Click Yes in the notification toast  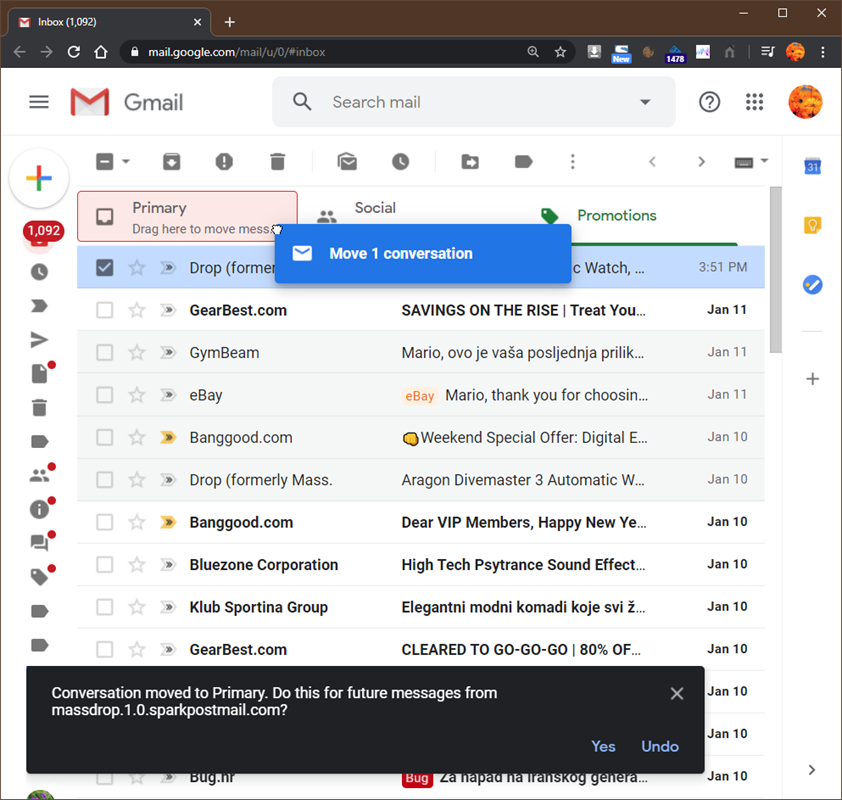[603, 746]
